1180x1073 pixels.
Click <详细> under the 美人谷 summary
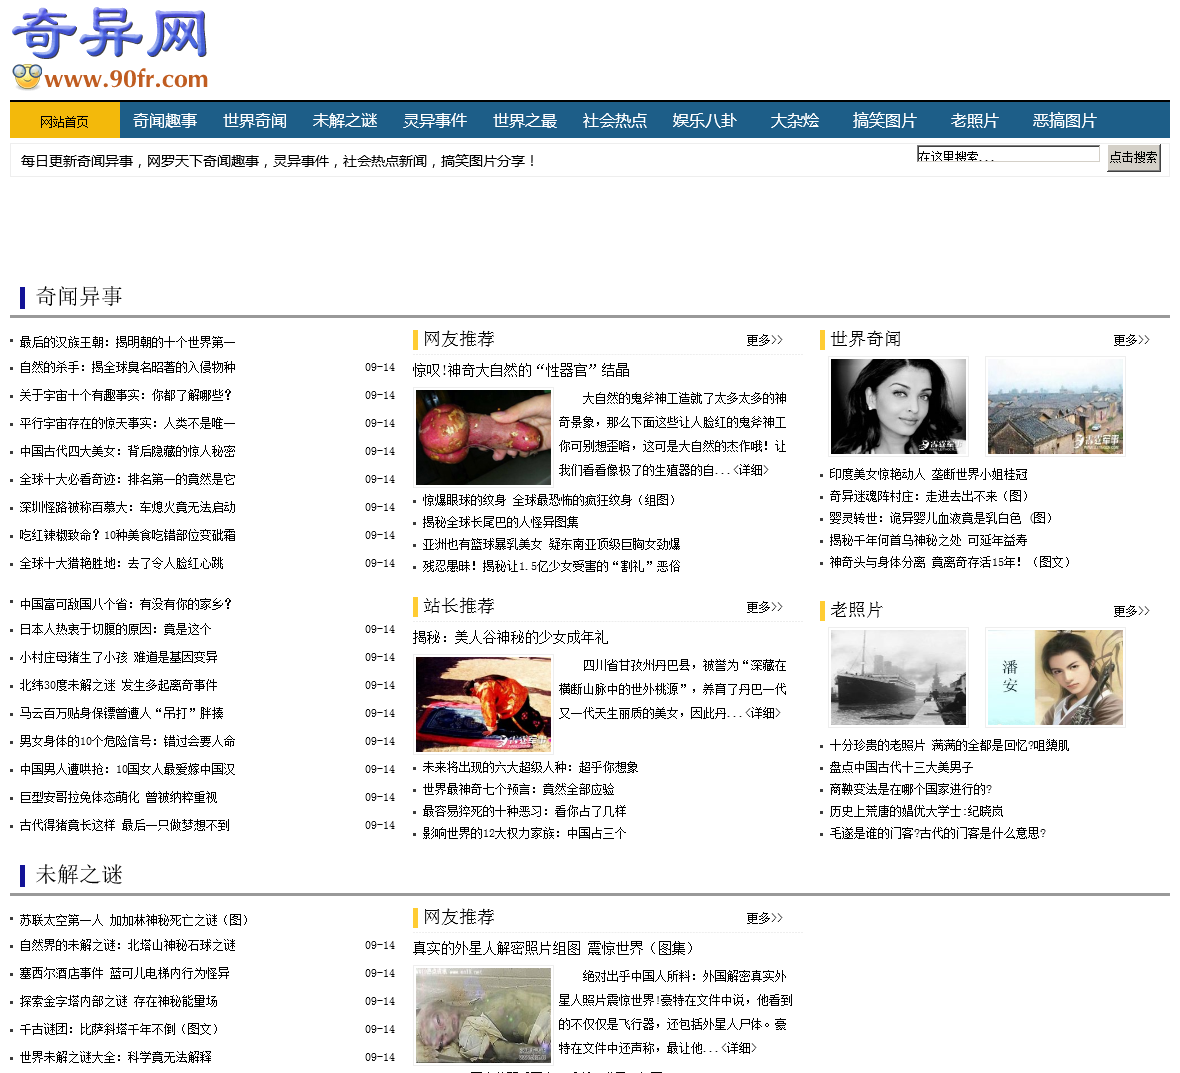(x=763, y=713)
